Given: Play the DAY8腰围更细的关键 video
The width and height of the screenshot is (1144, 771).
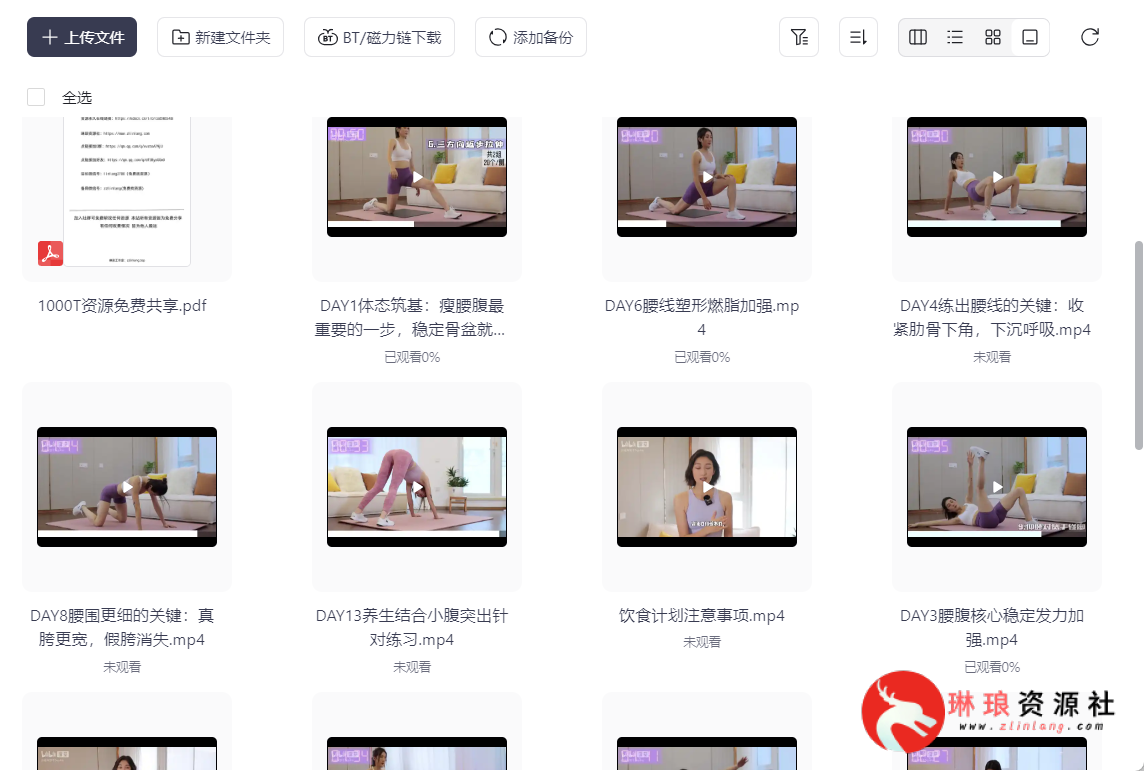Looking at the screenshot, I should 127,487.
